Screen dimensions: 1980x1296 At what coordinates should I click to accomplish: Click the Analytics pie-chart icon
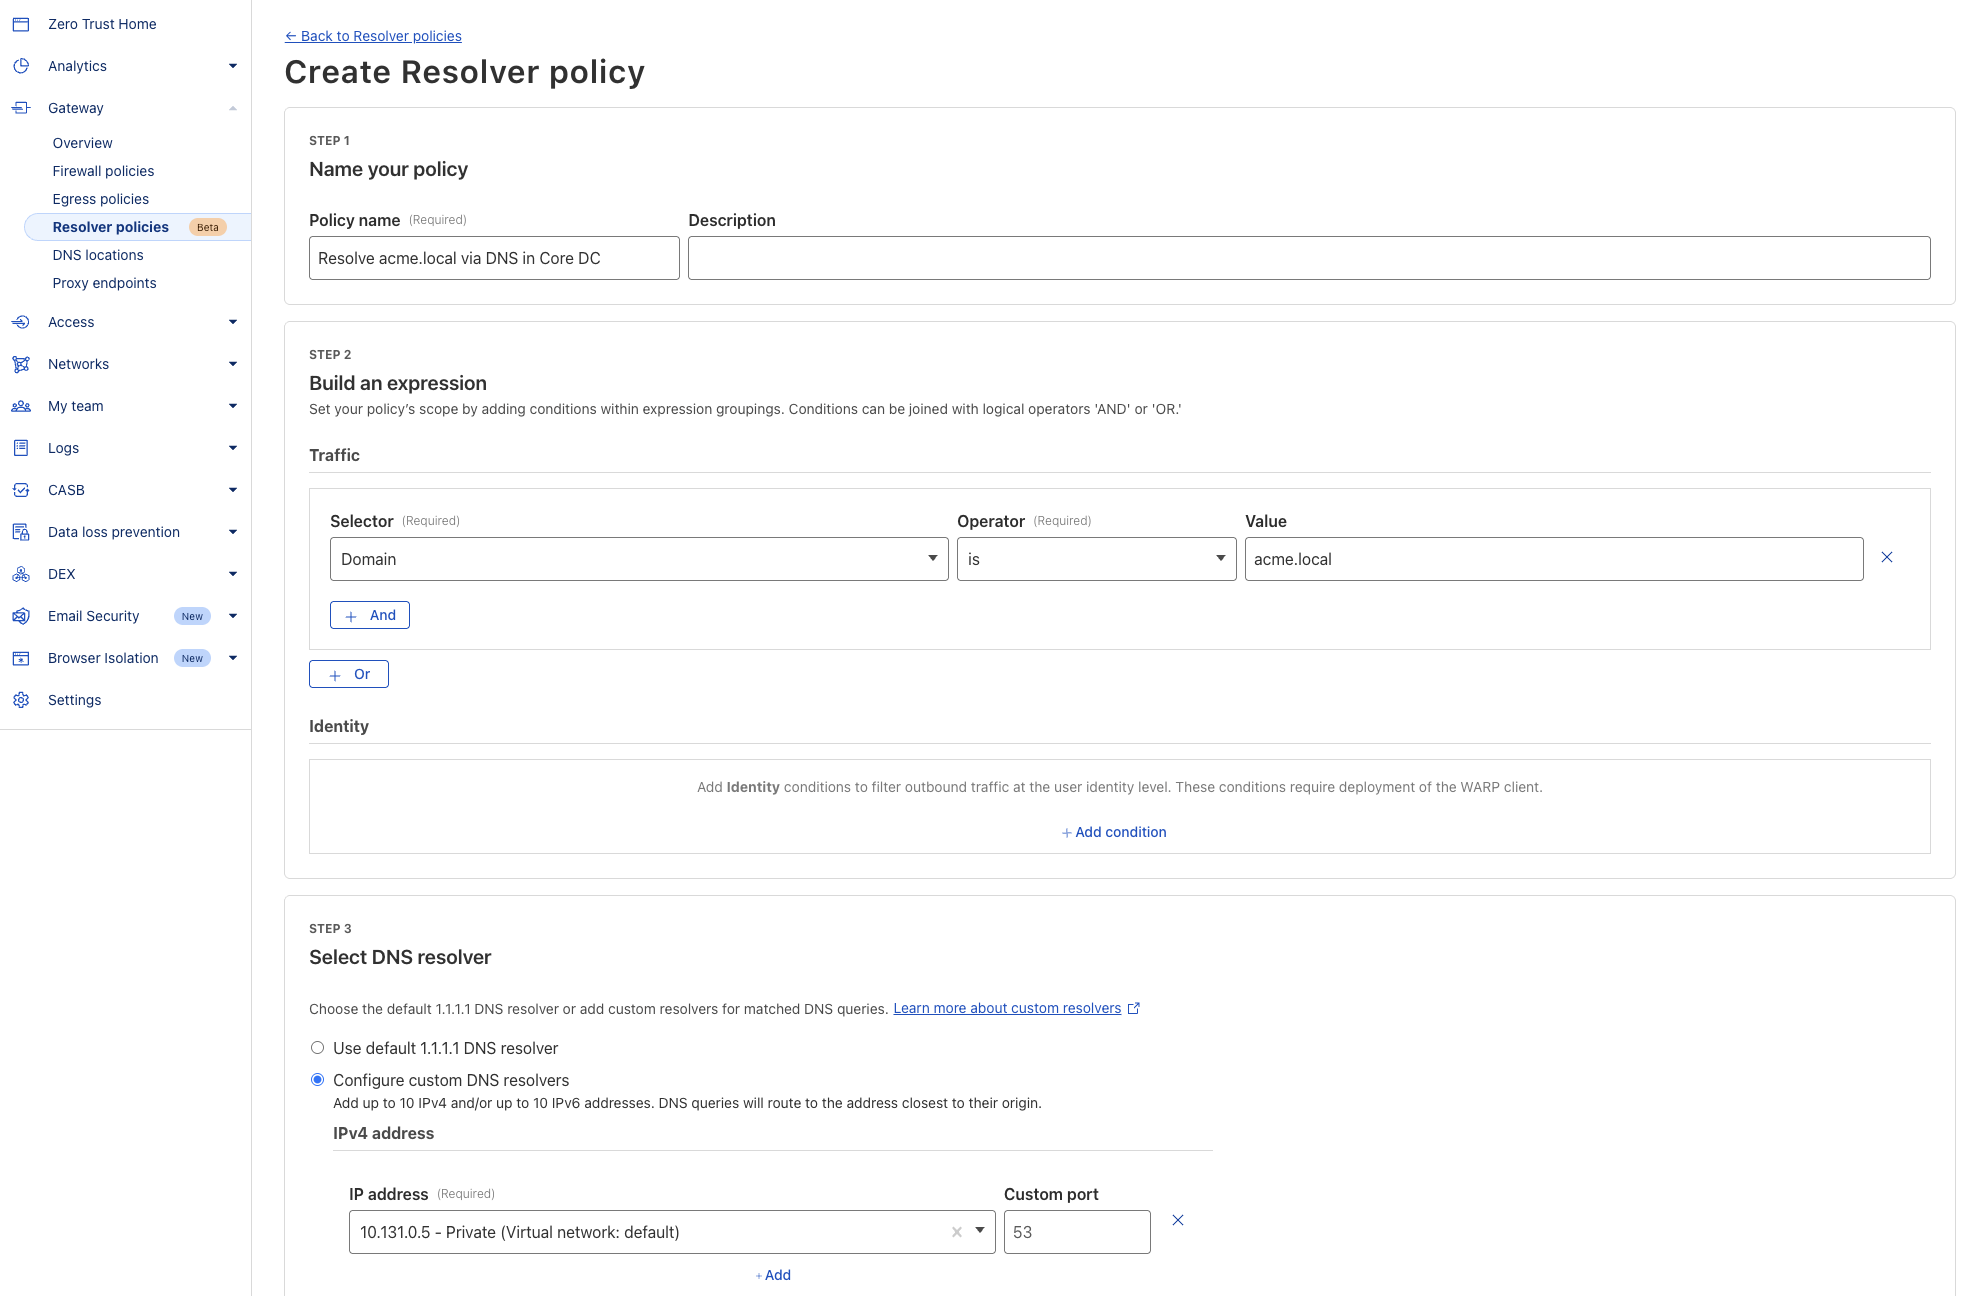(x=21, y=66)
